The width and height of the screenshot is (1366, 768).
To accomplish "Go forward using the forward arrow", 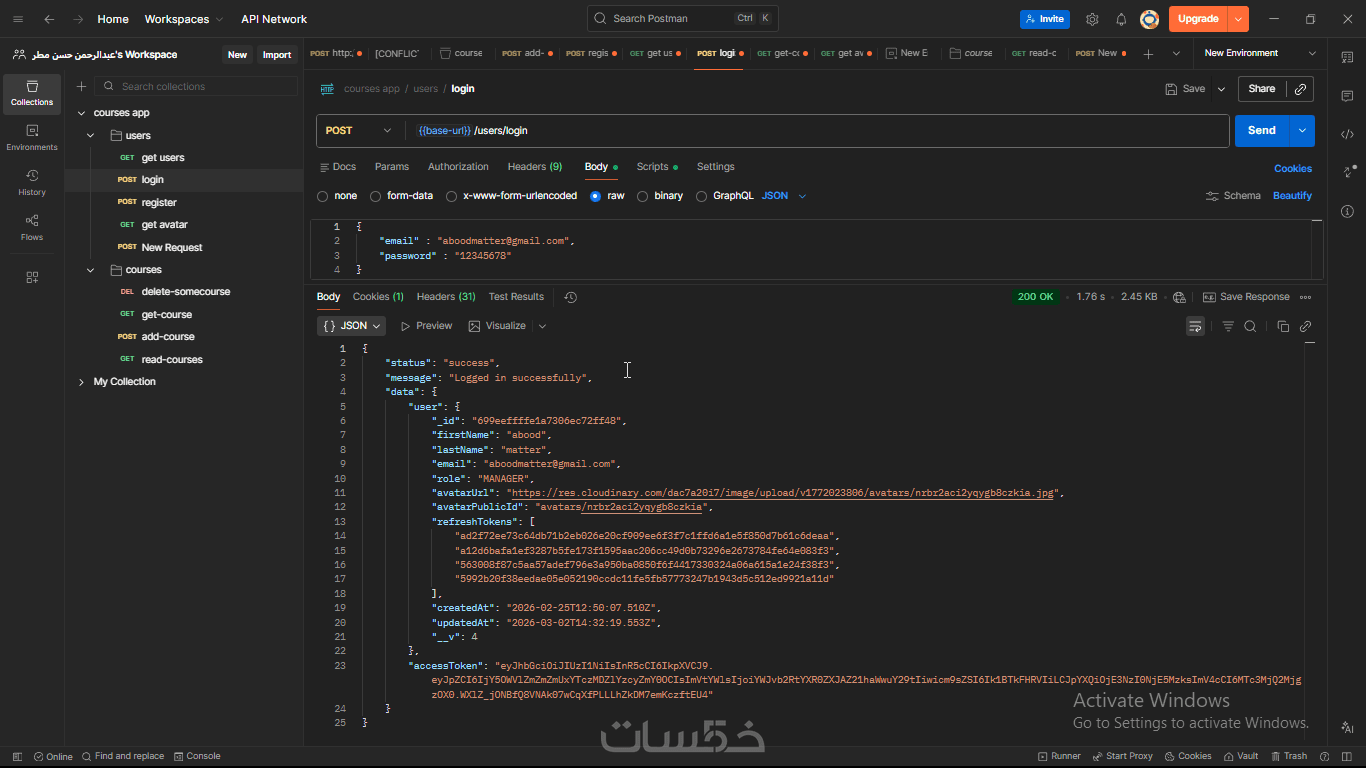I will click(x=78, y=19).
